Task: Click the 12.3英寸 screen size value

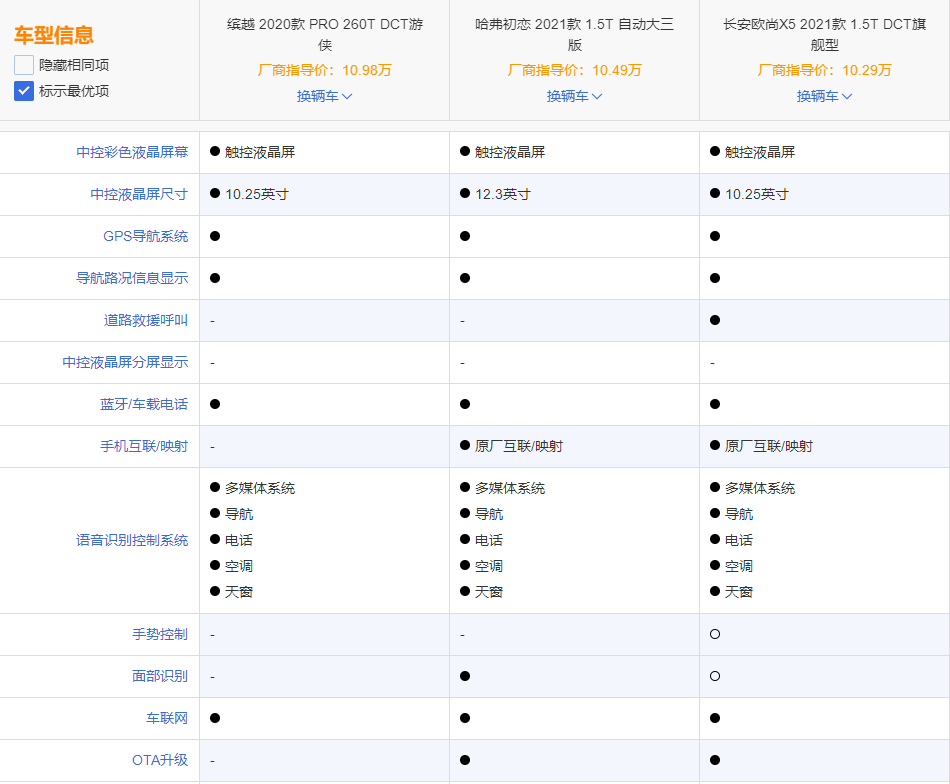Action: pyautogui.click(x=503, y=194)
